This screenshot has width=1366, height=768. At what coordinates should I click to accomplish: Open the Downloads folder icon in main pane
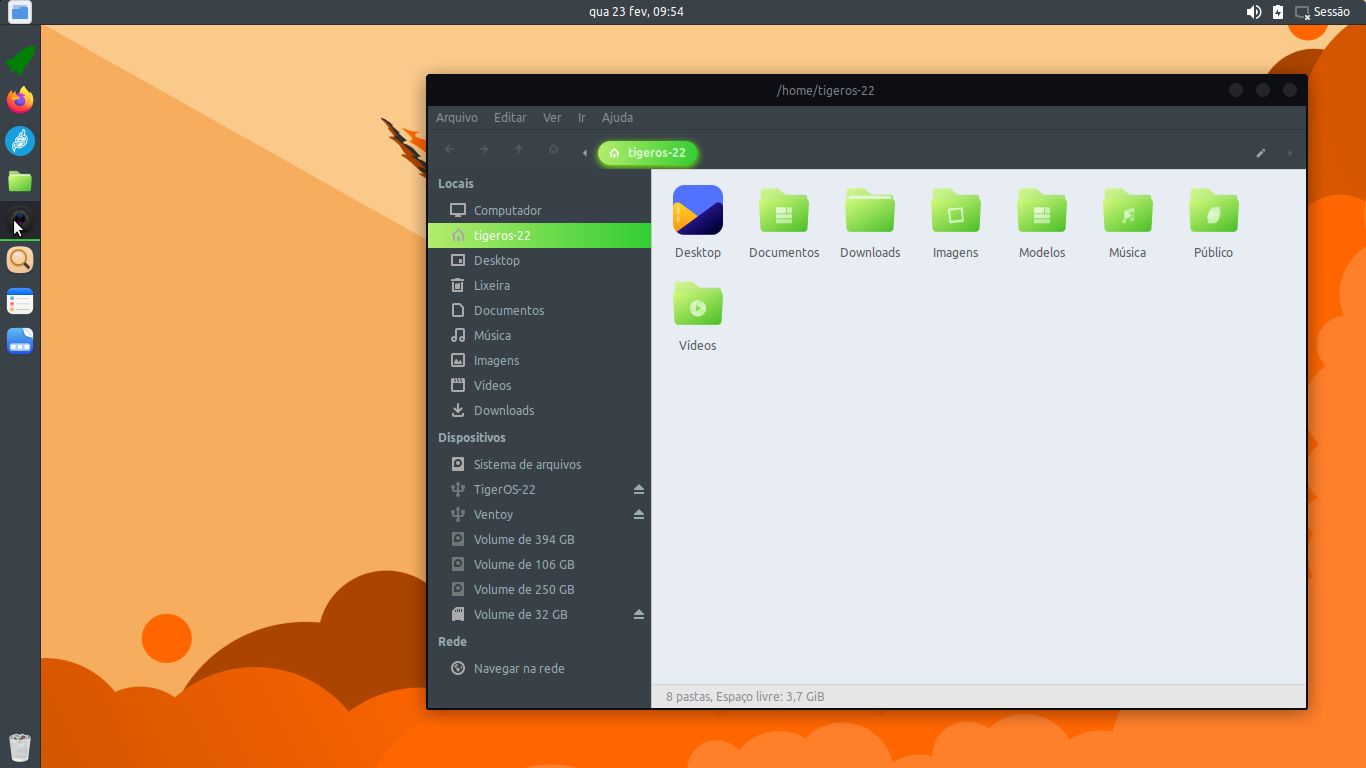(x=870, y=210)
